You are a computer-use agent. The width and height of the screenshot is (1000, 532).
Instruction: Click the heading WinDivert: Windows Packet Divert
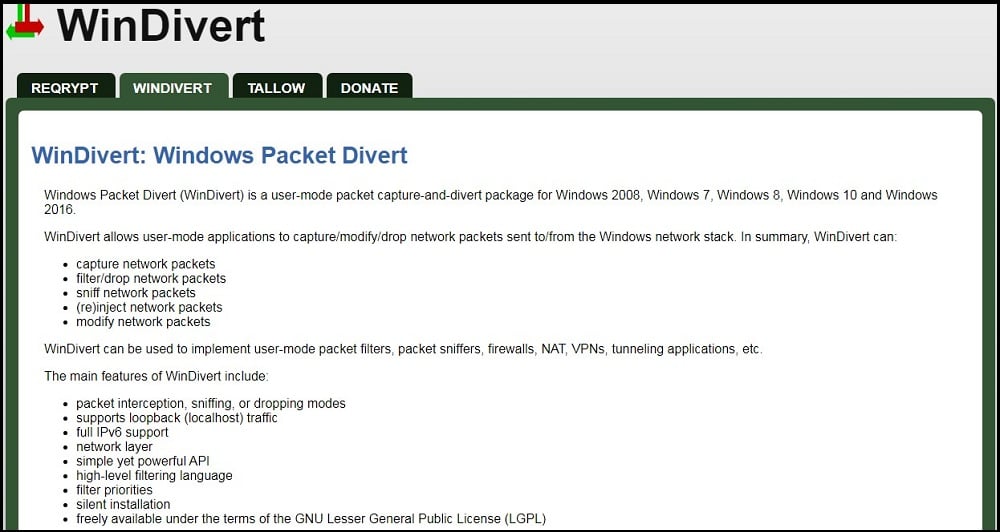coord(219,155)
